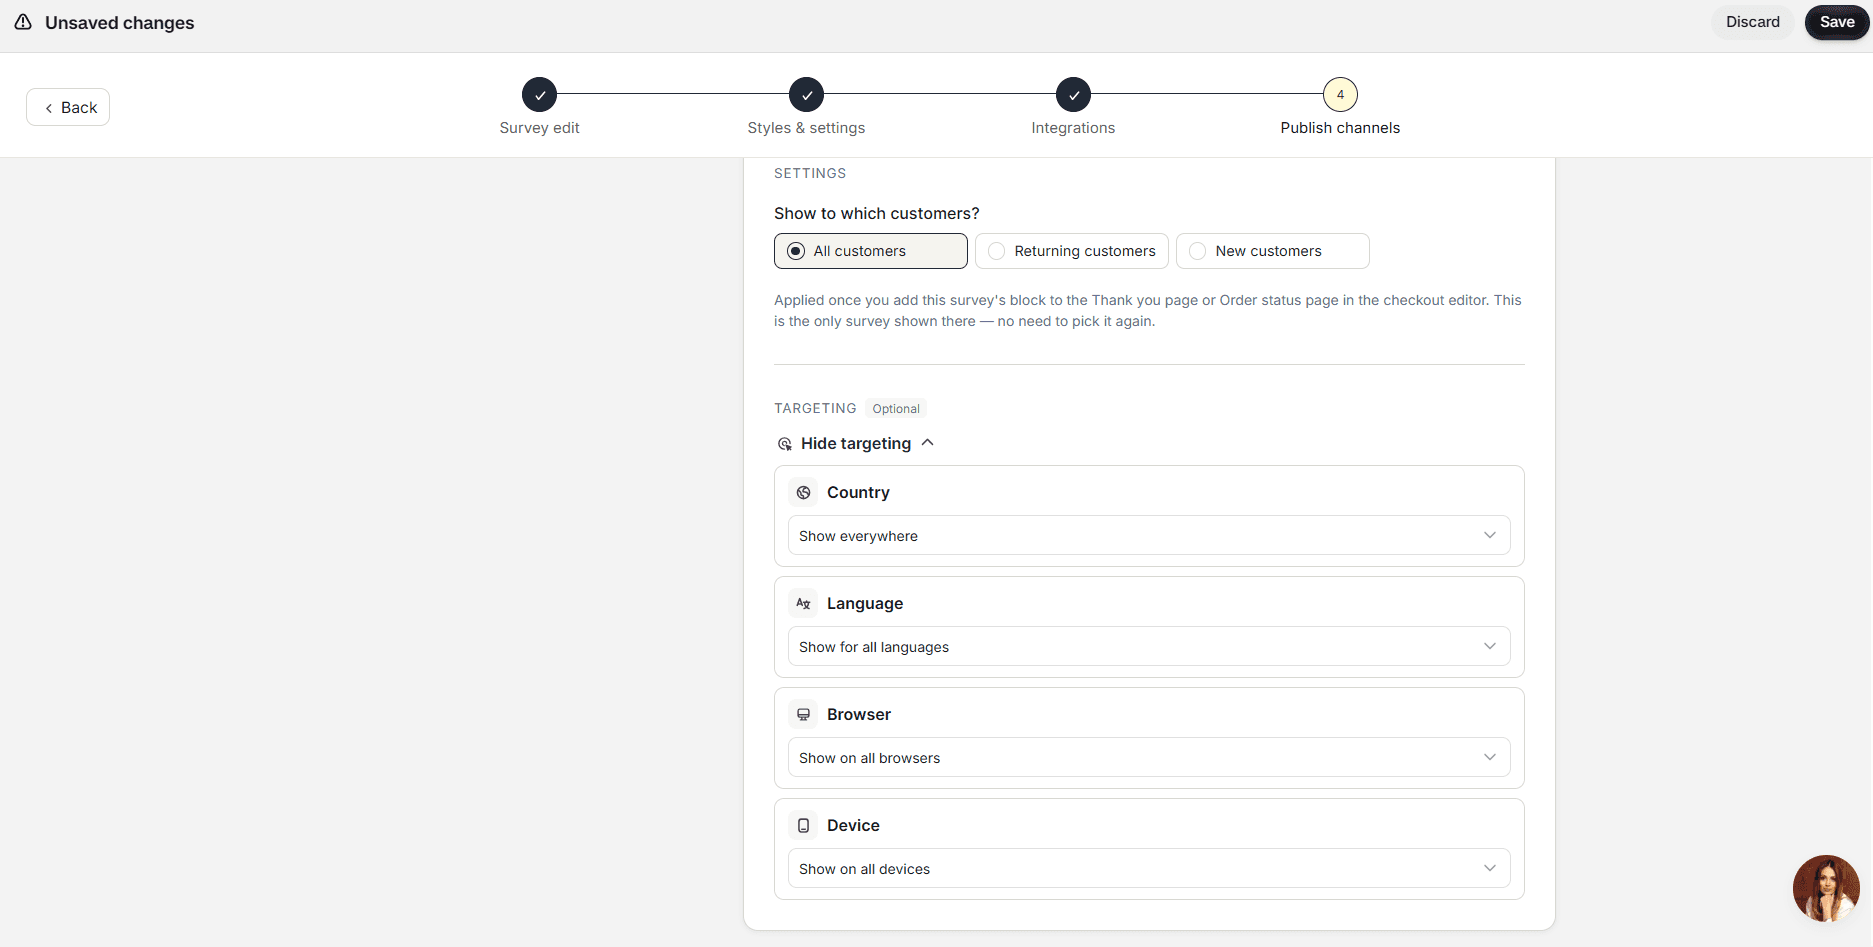This screenshot has width=1873, height=947.
Task: Click the TARGETING section label
Action: pos(815,408)
